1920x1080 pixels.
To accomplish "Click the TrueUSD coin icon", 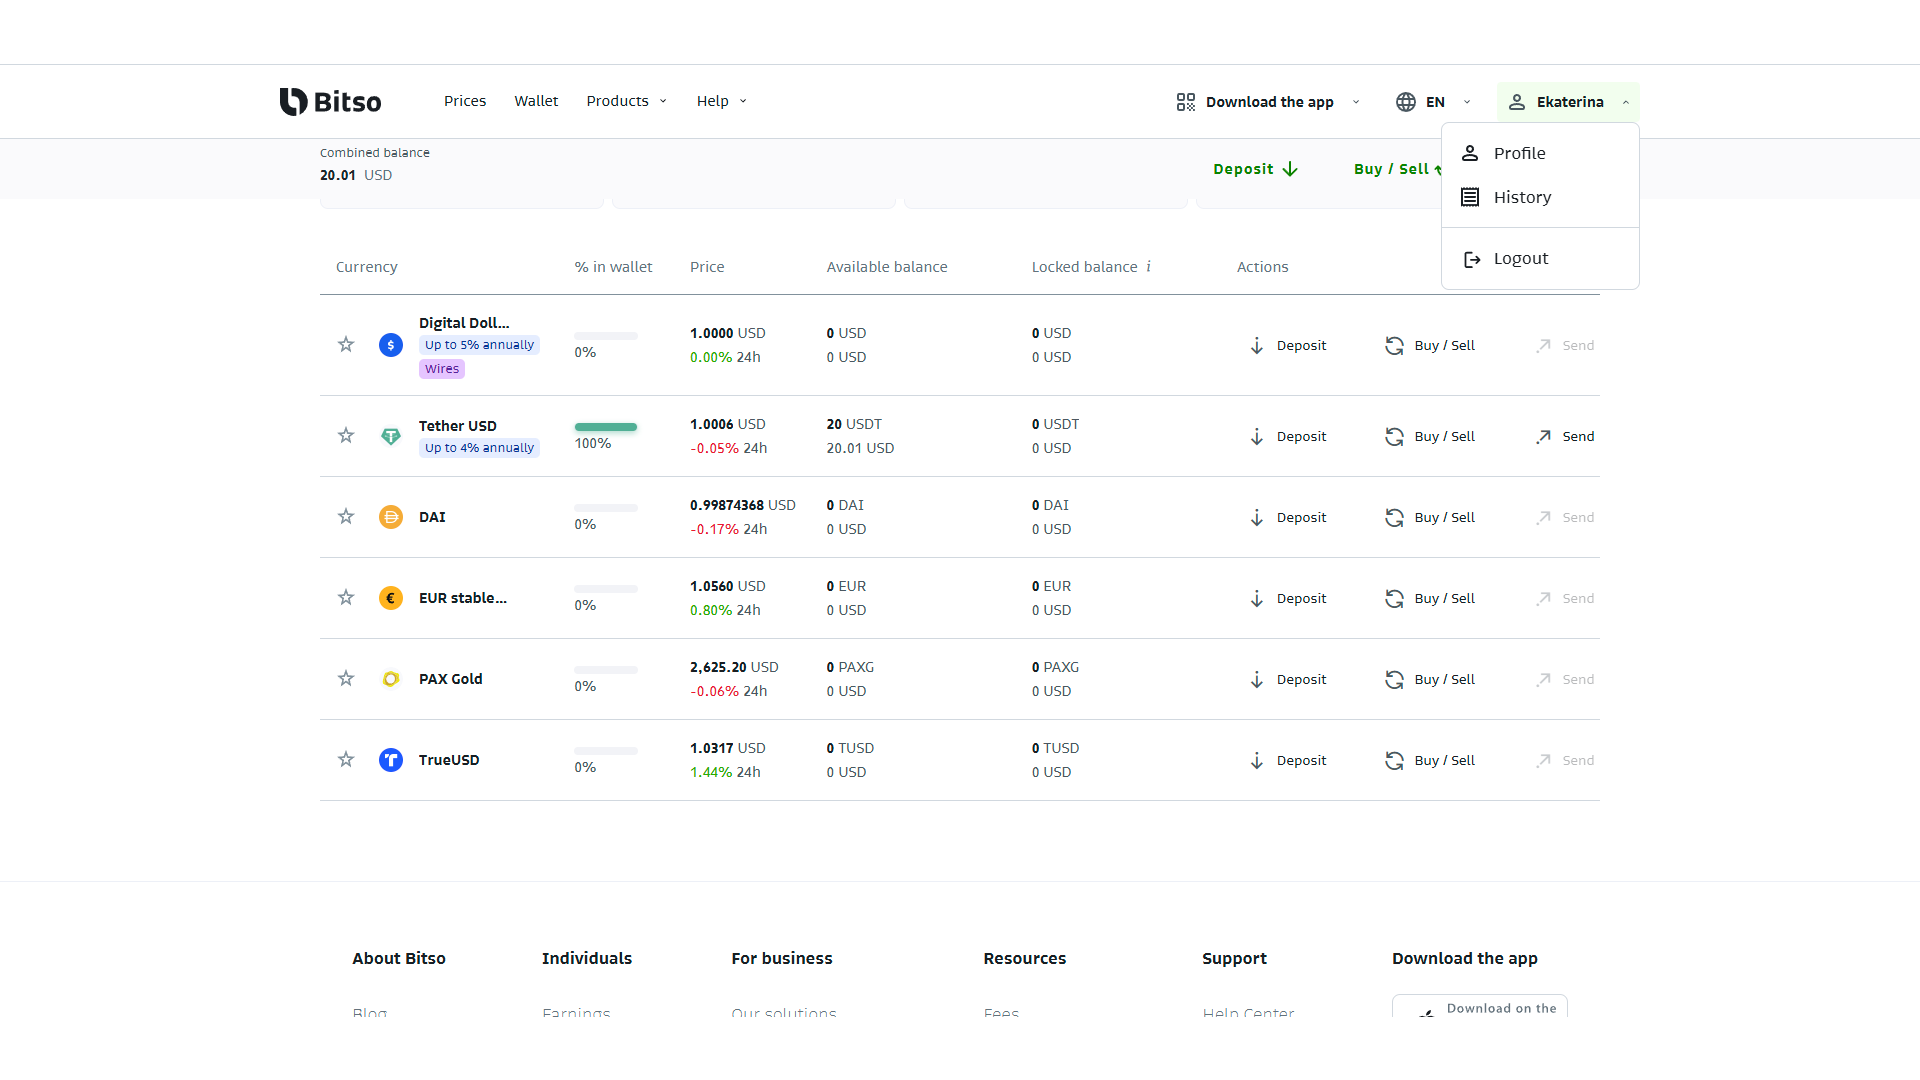I will point(391,760).
